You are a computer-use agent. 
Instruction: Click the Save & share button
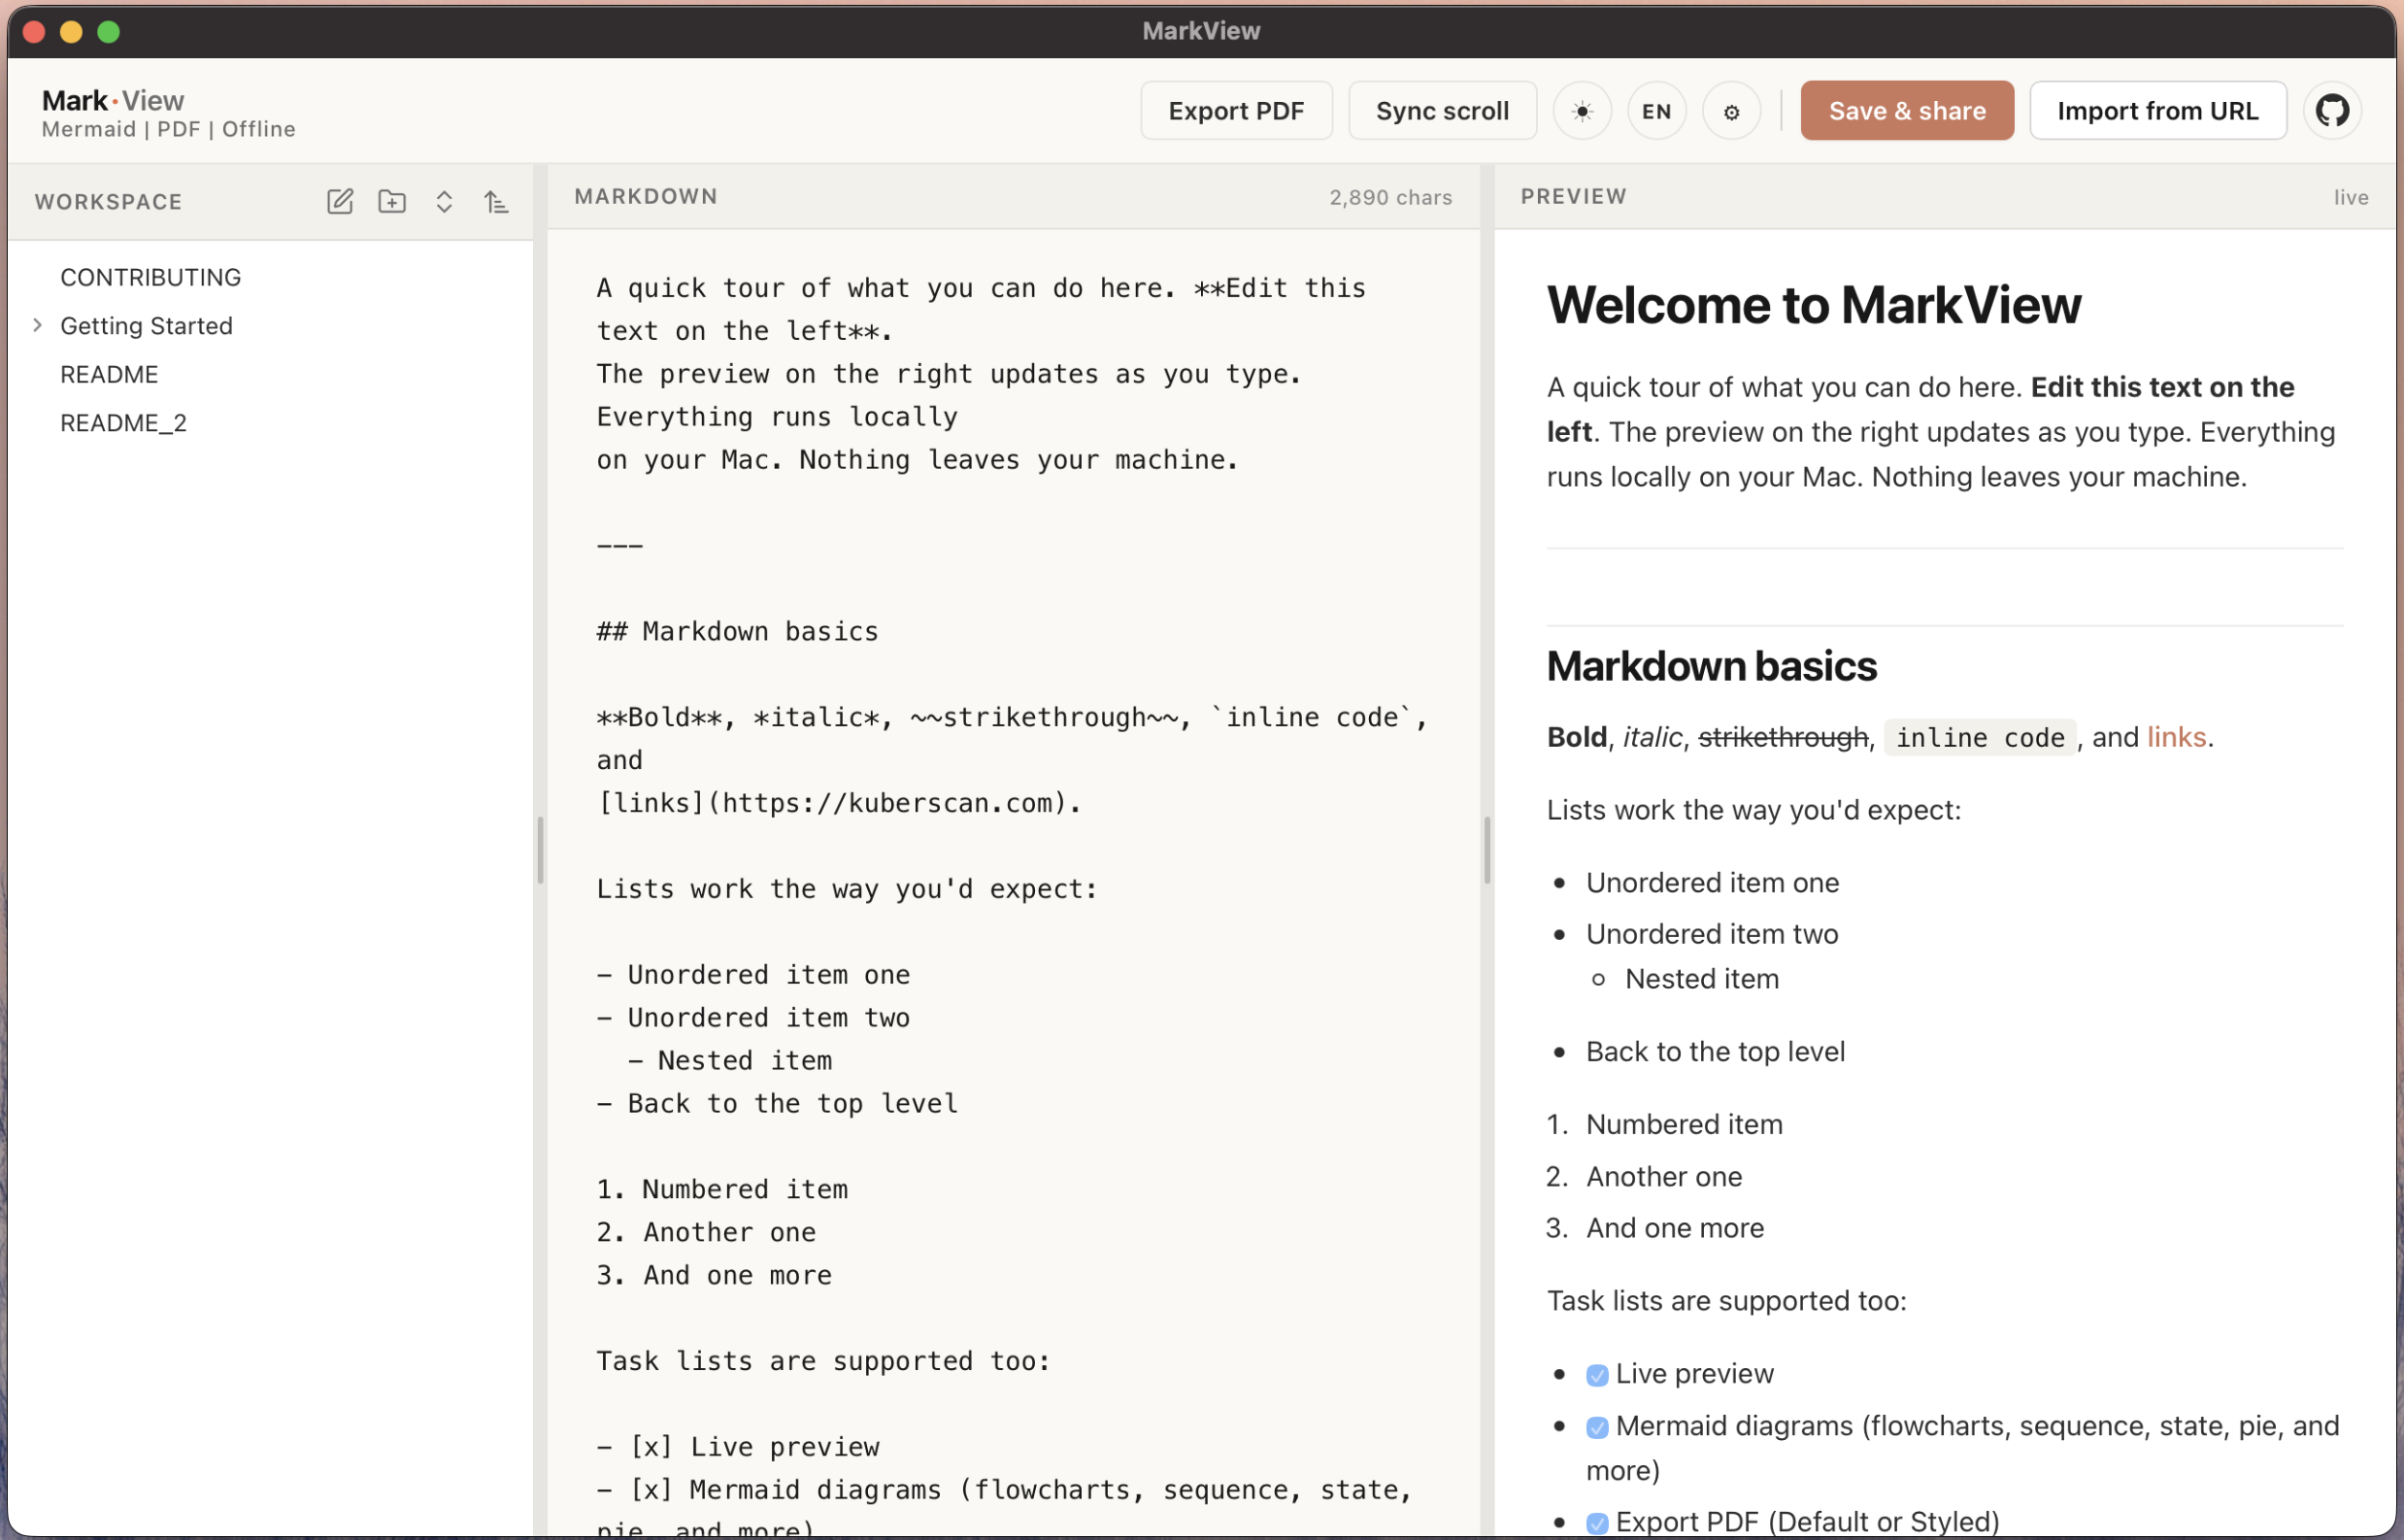click(1907, 111)
